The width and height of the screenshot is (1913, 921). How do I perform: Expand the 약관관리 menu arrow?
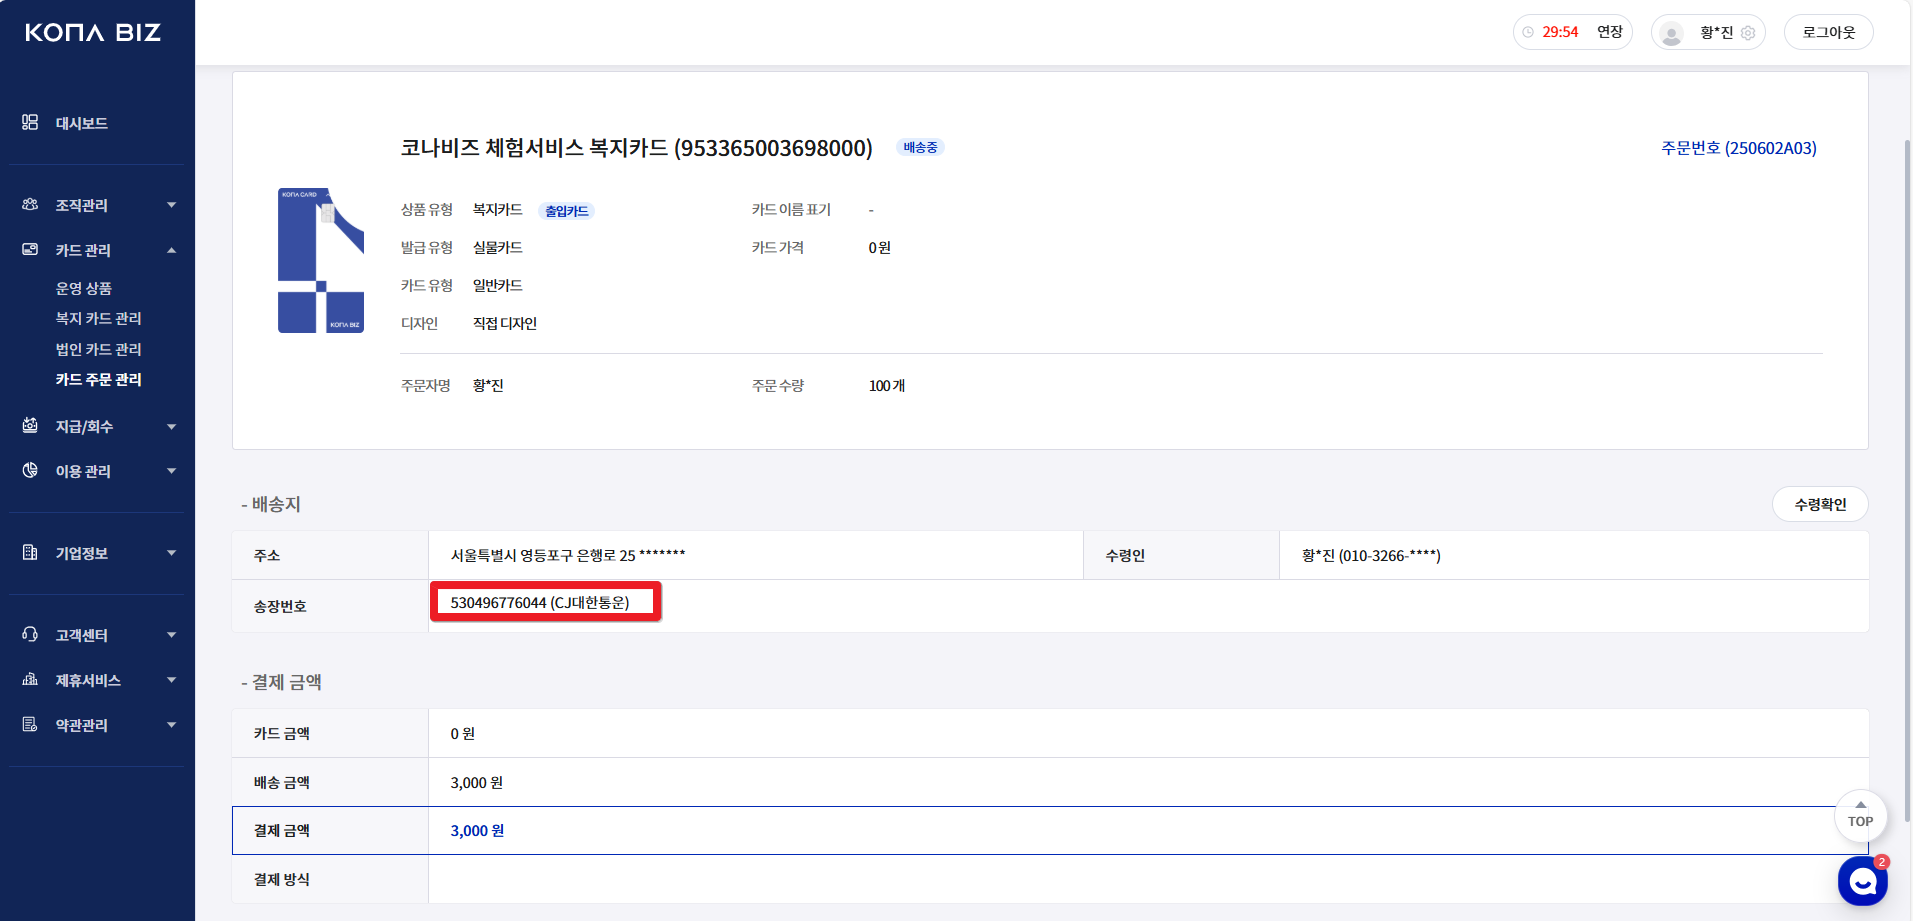pyautogui.click(x=171, y=725)
